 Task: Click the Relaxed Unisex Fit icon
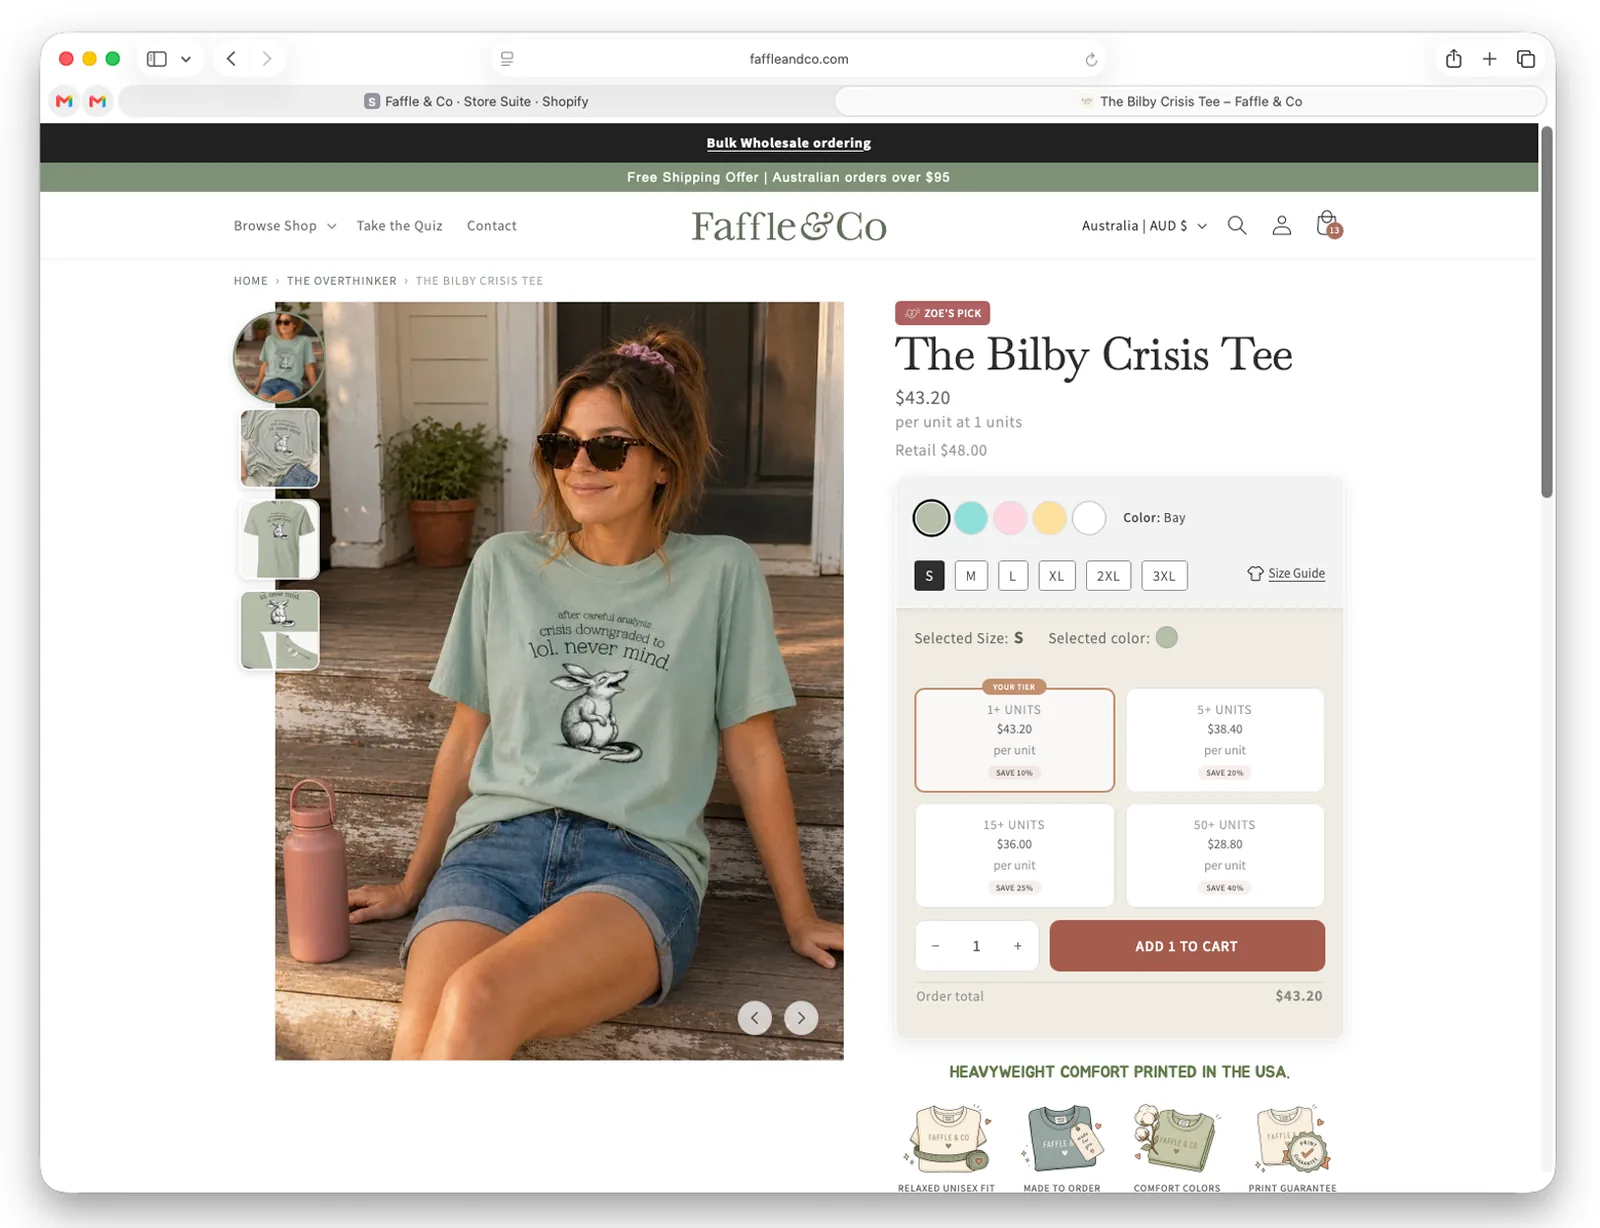[946, 1140]
